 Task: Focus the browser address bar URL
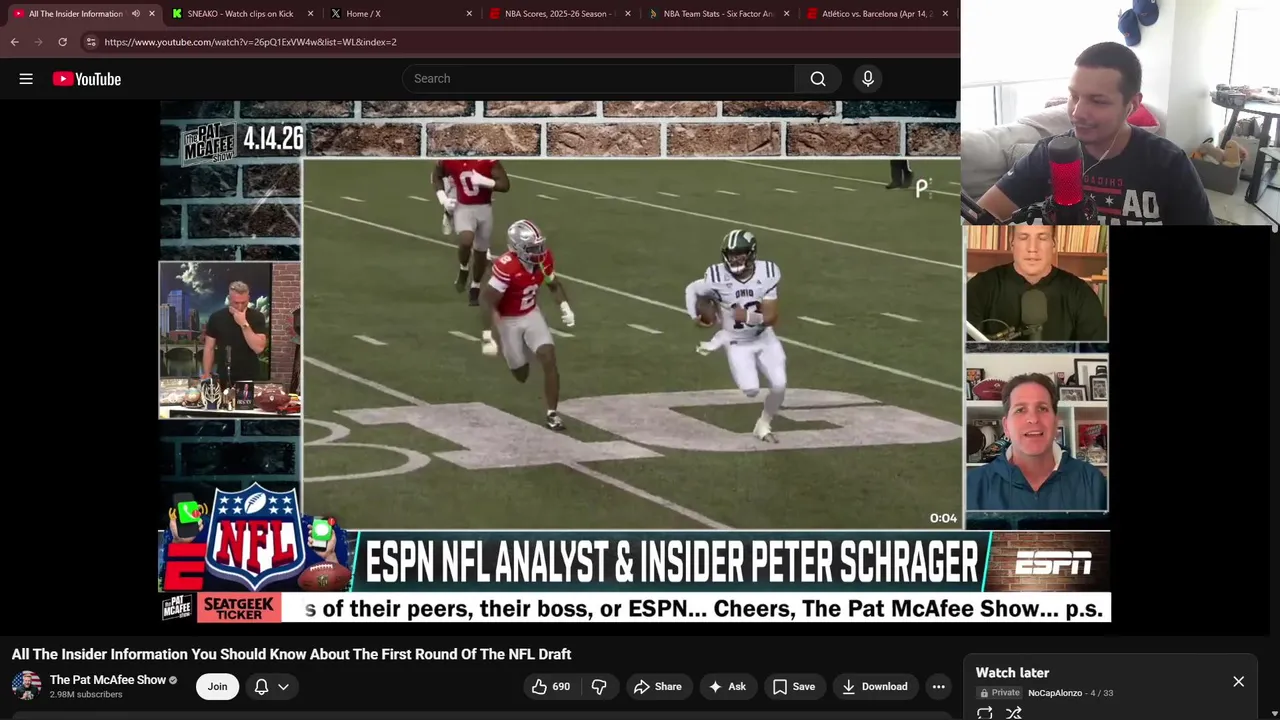250,42
